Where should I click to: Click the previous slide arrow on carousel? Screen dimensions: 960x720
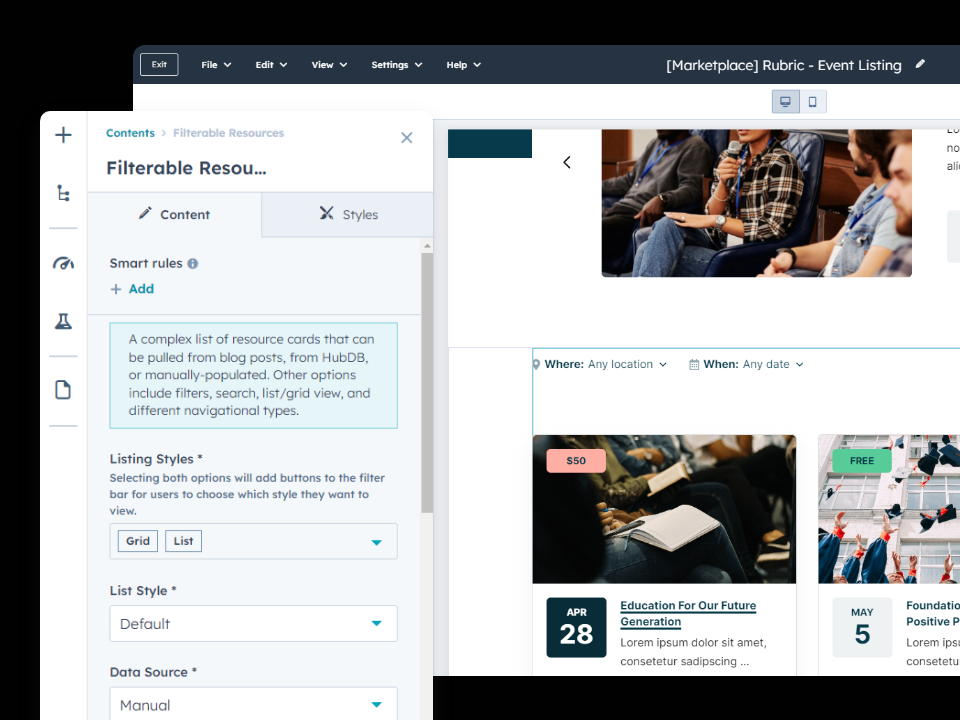click(567, 162)
